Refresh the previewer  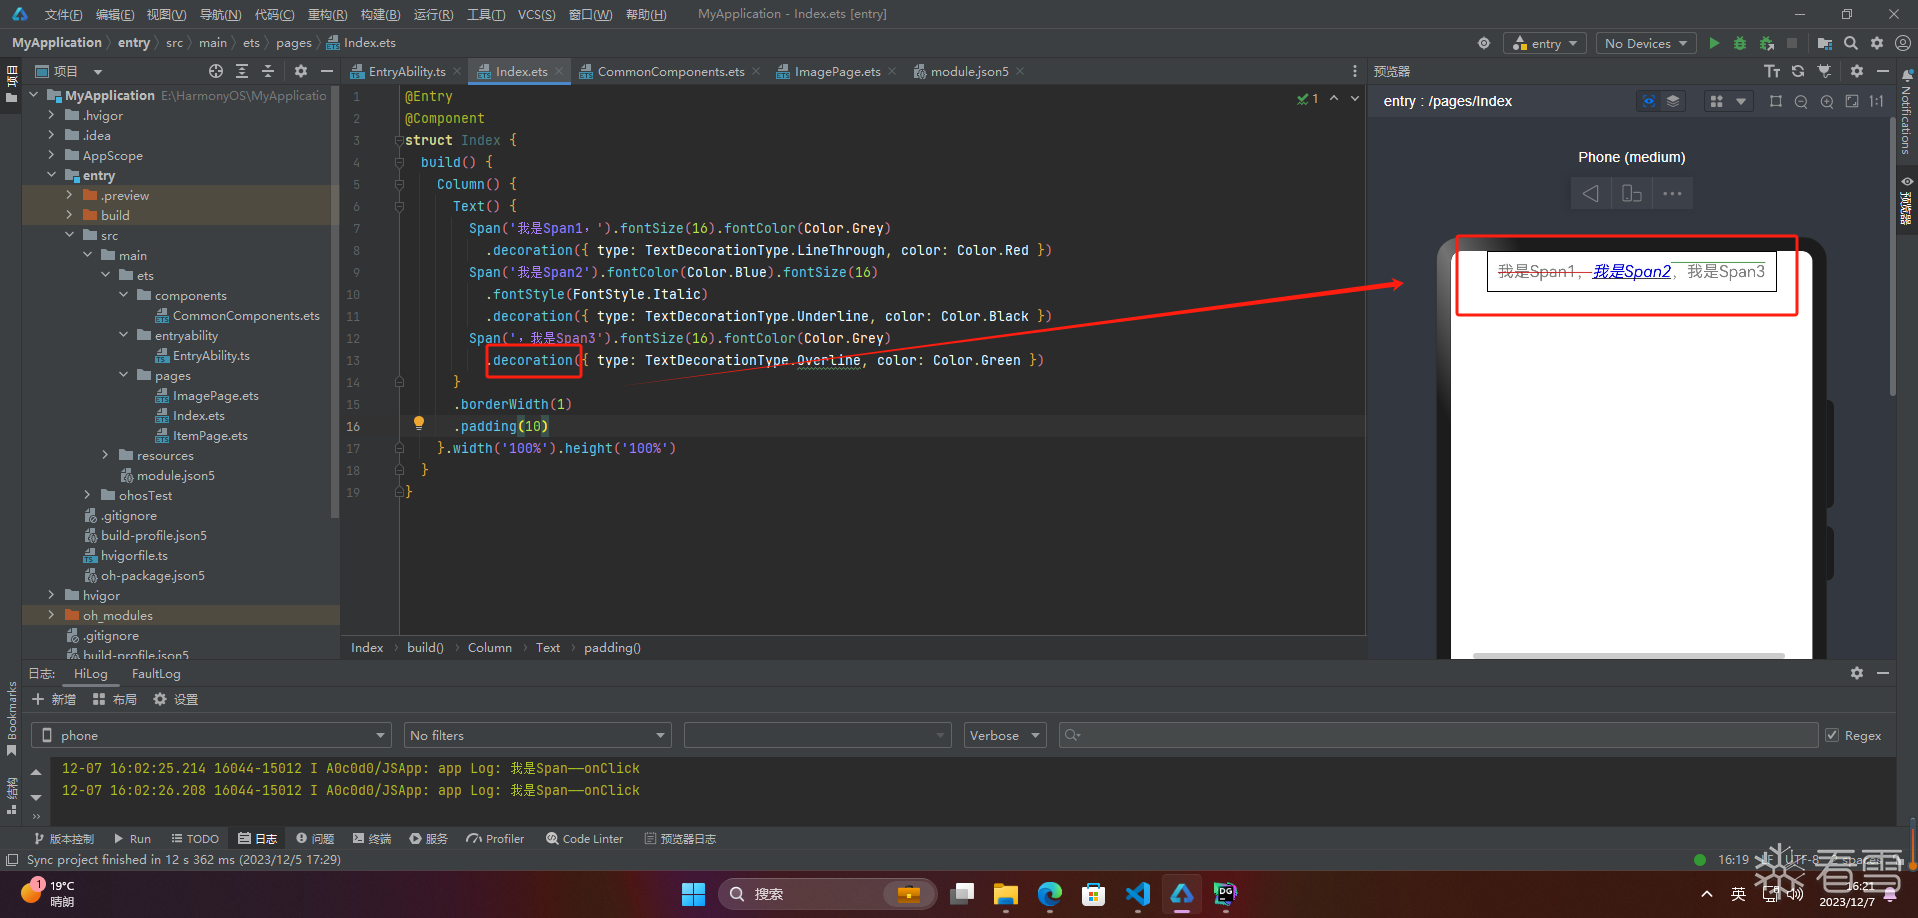[1798, 71]
